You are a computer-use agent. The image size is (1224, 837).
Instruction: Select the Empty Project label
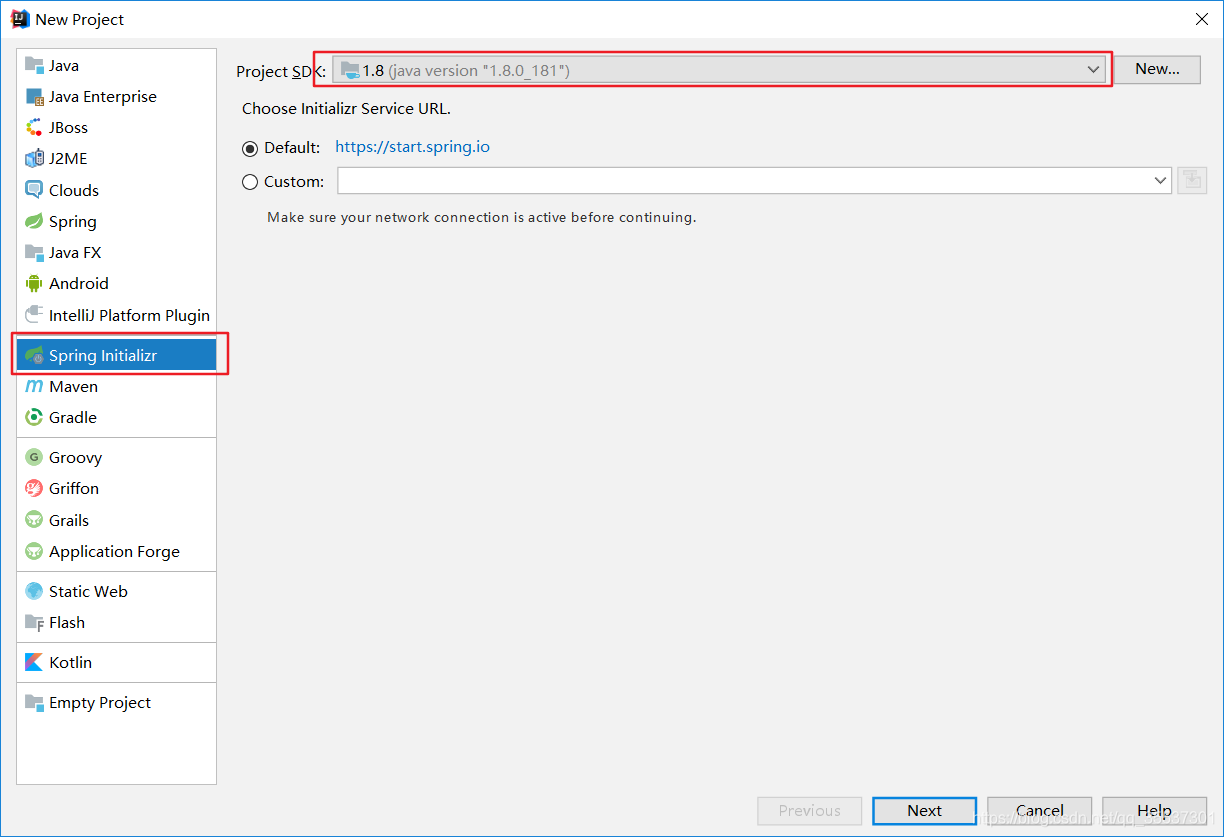point(100,702)
